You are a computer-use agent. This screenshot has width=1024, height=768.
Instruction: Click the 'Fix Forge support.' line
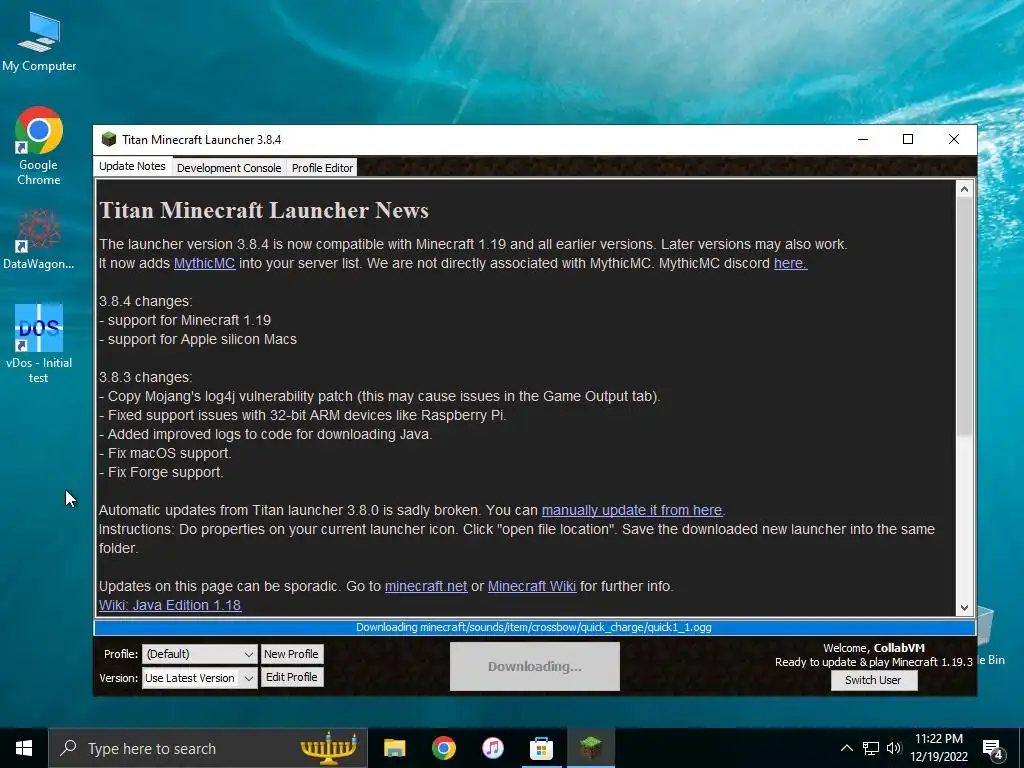point(161,472)
